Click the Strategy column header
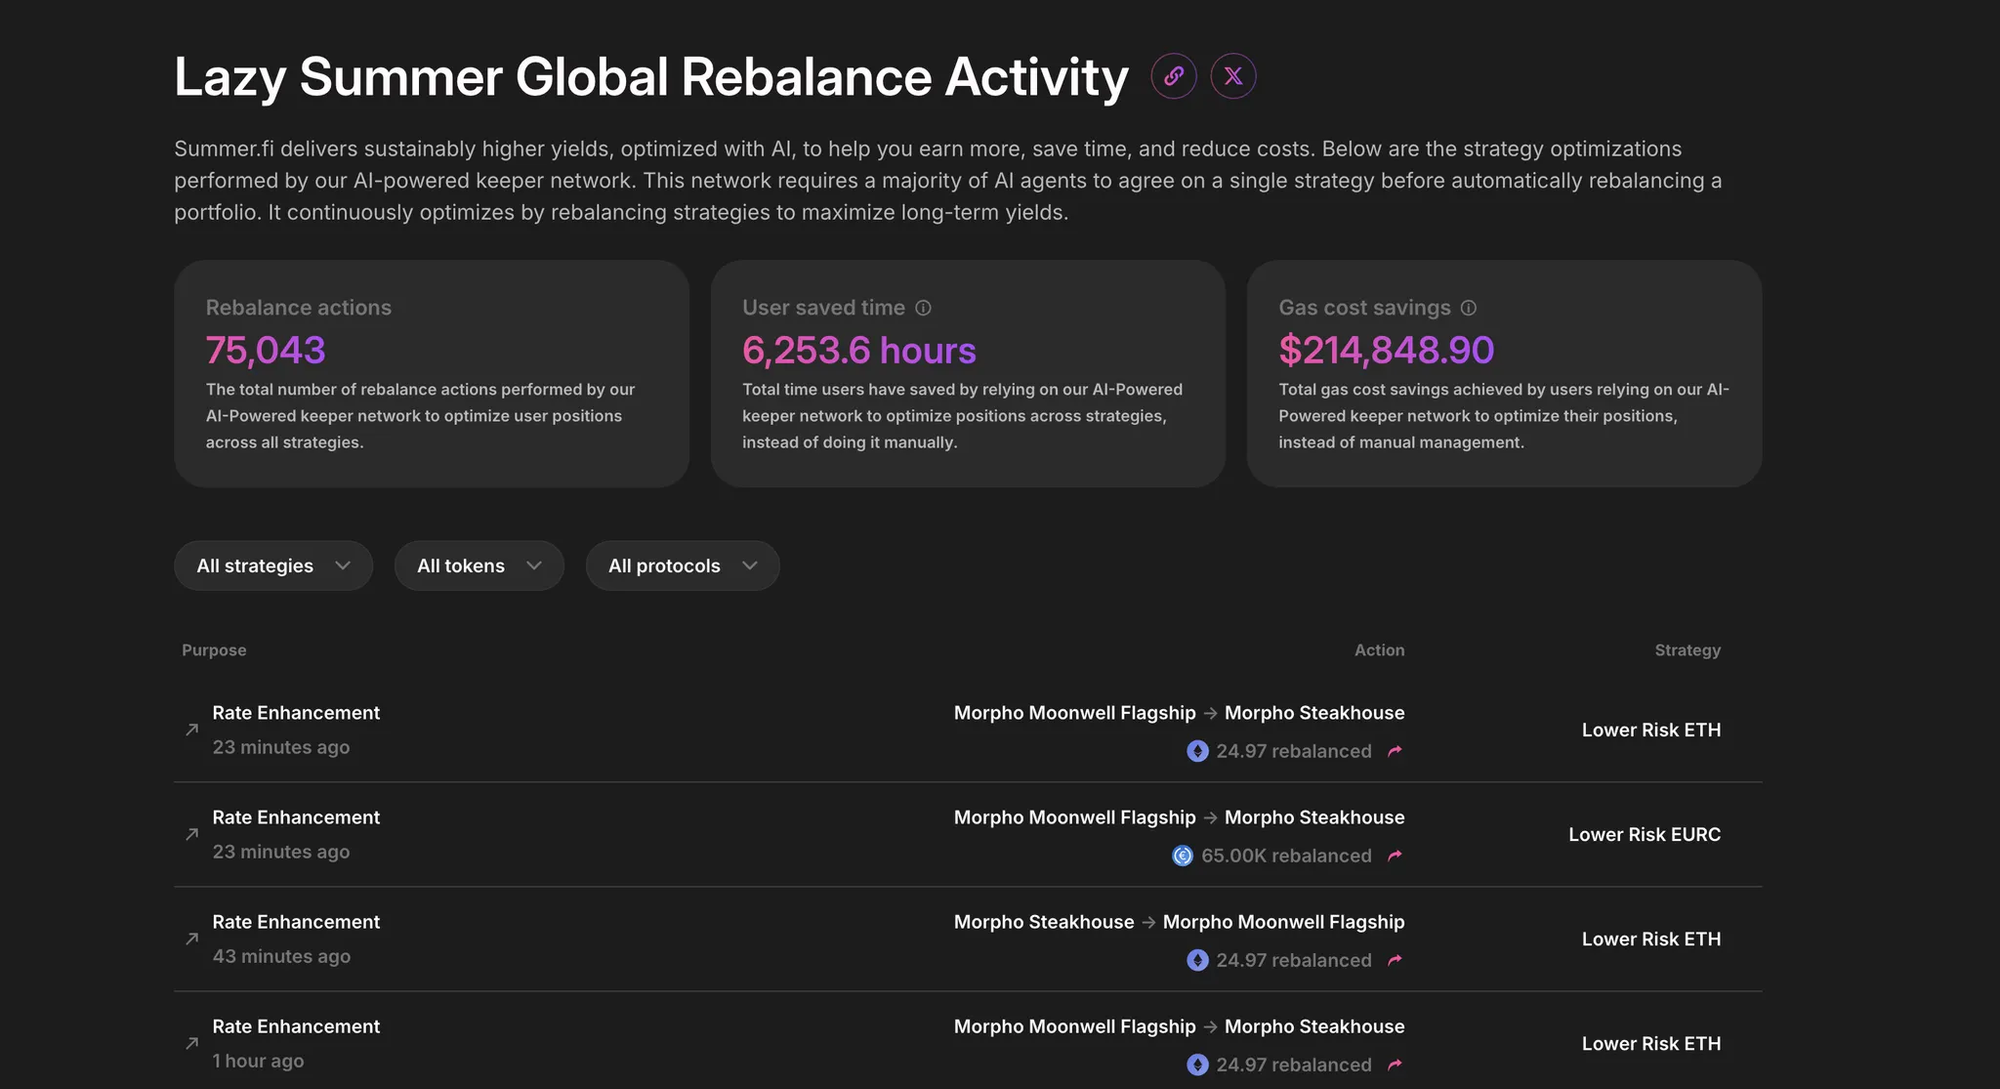Screen dimensions: 2000x1089 pyautogui.click(x=1687, y=650)
